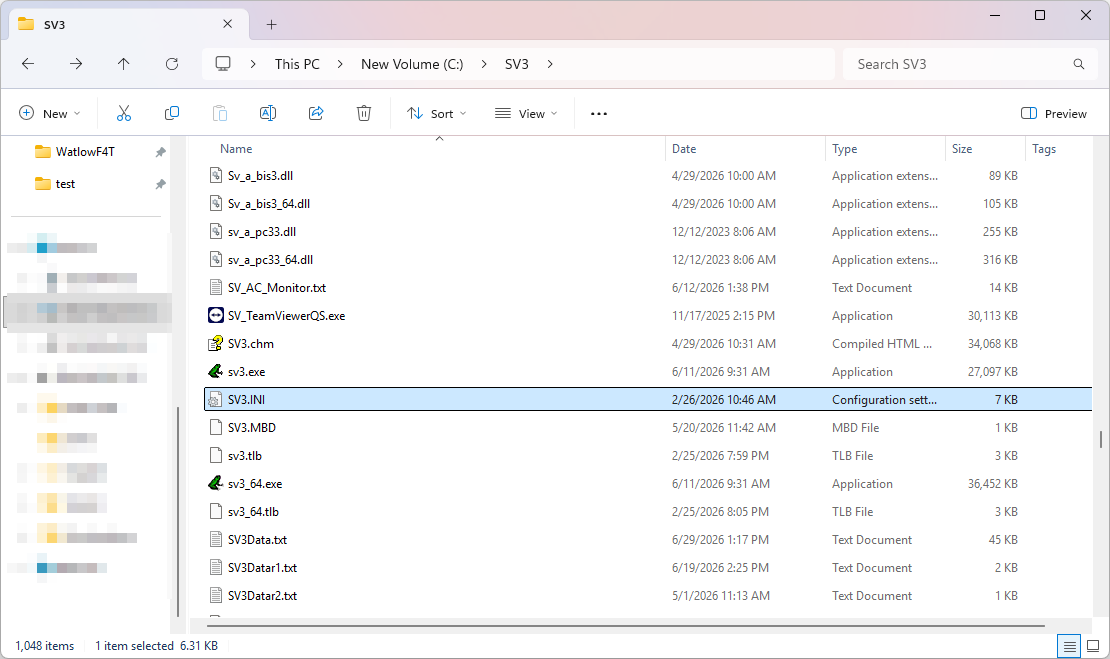Image resolution: width=1110 pixels, height=659 pixels.
Task: Expand chevron after New Volume (C:)
Action: point(484,64)
